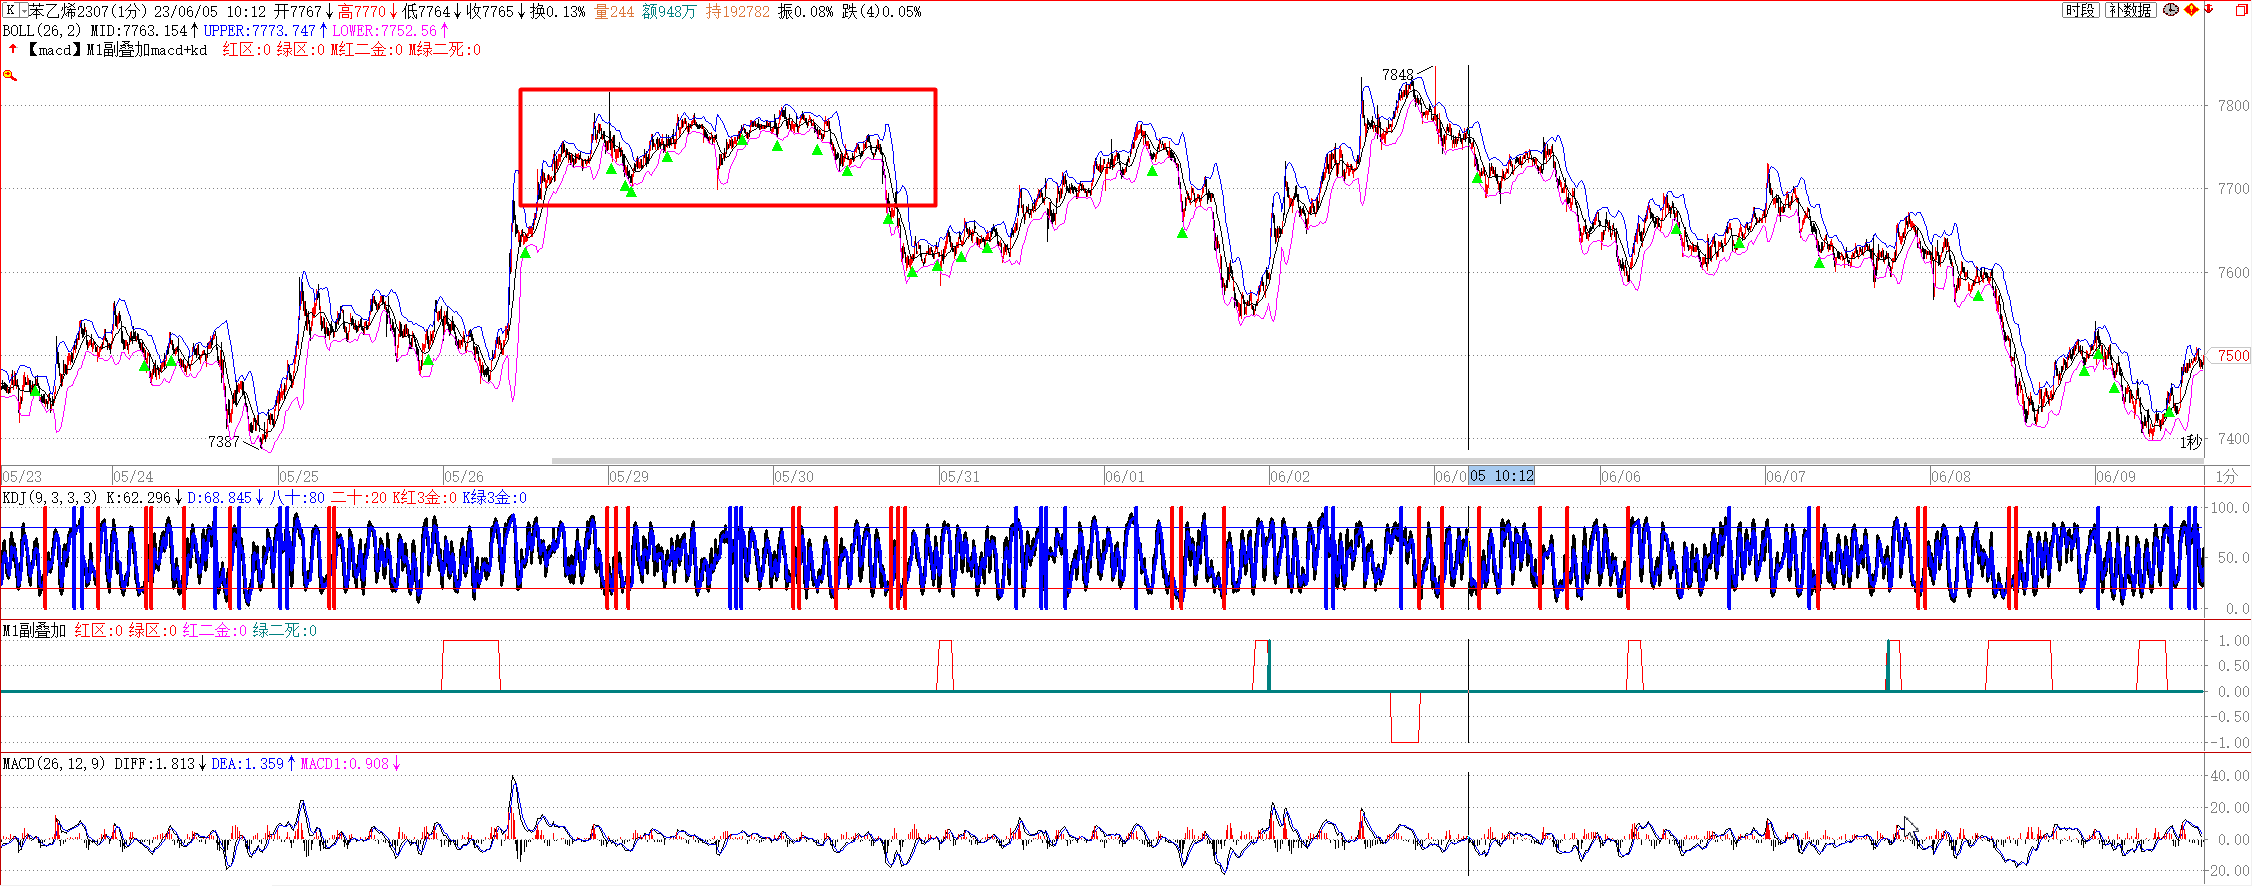
Task: Click the red diamond icon at top right
Action: point(2191,10)
